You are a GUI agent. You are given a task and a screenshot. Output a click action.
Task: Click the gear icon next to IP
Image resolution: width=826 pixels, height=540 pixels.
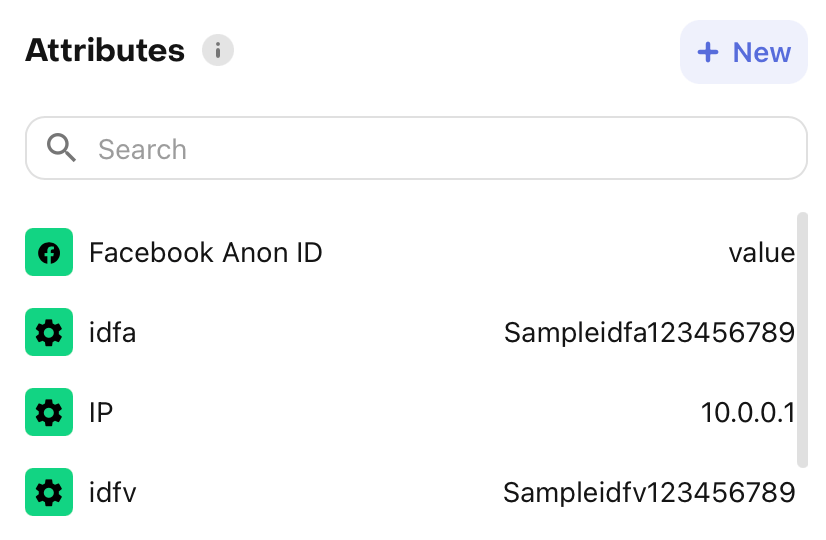coord(49,412)
